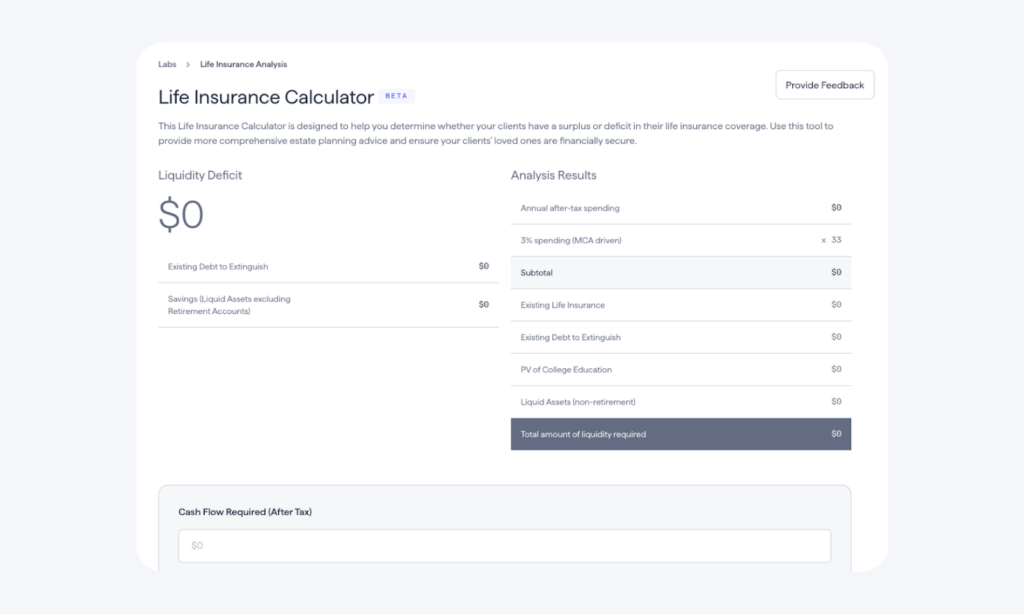Click the Existing Life Insurance row
1024x614 pixels.
[x=680, y=305]
